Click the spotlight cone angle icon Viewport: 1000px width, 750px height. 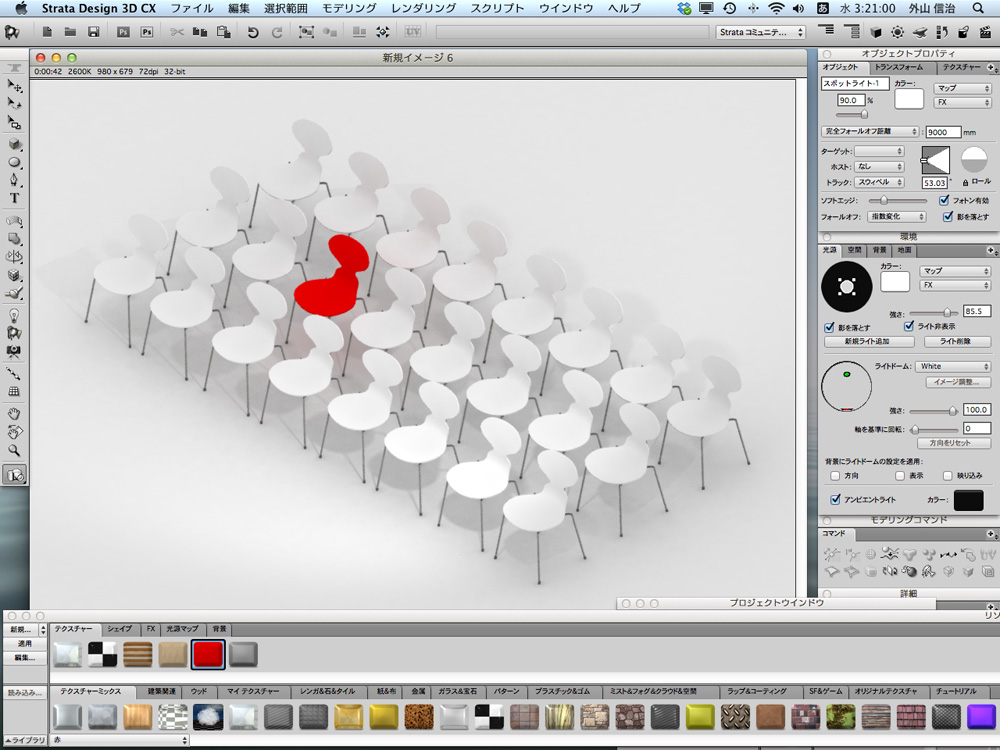[935, 159]
